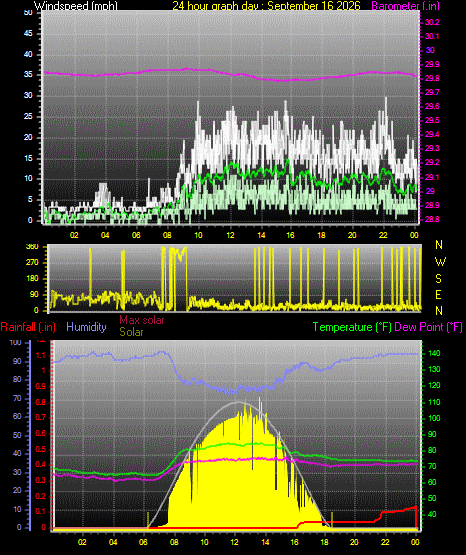Screen dimensions: 466x555
Task: Click the 1.1 value on rainfall scale
Action: click(41, 355)
